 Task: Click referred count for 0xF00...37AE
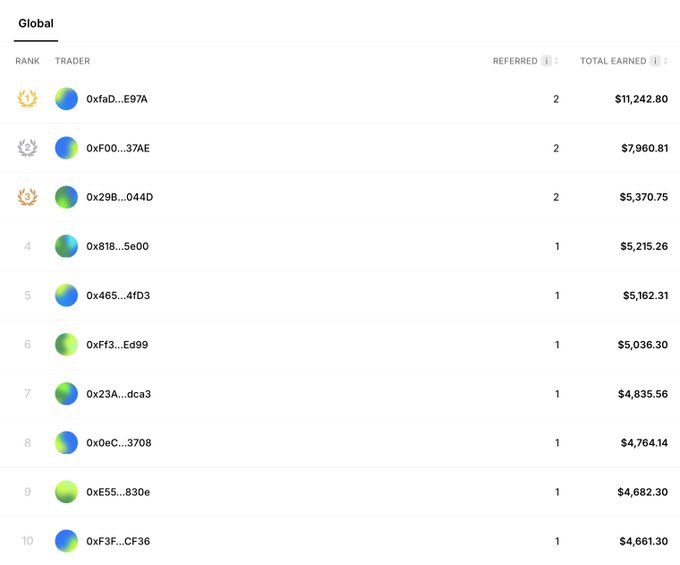[556, 148]
